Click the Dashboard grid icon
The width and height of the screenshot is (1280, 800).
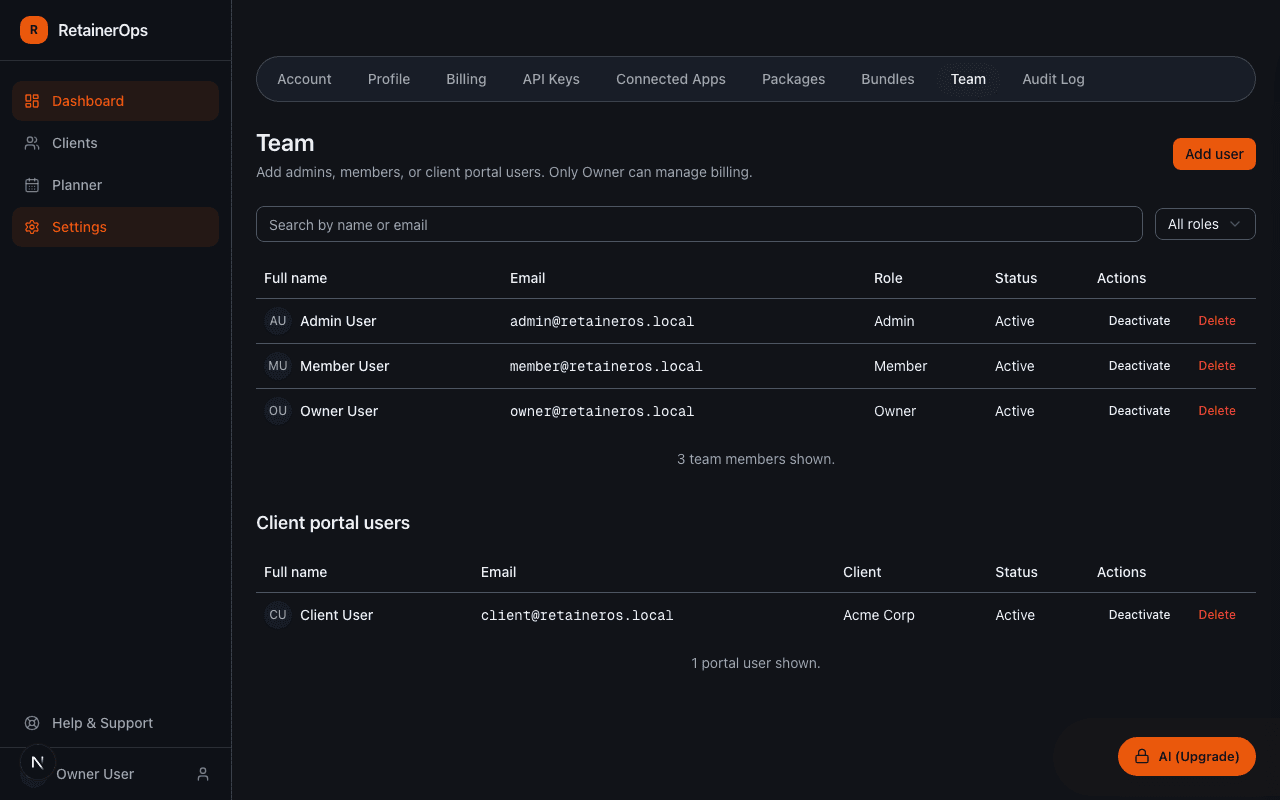[x=32, y=101]
